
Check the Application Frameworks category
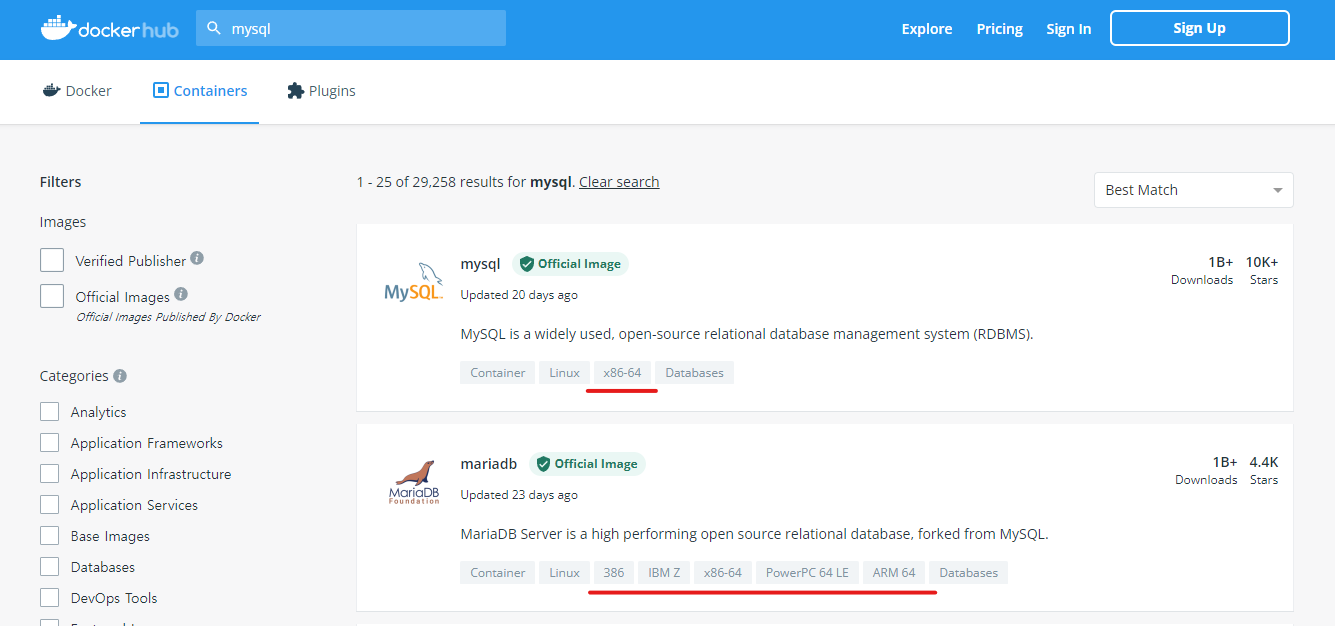(50, 443)
